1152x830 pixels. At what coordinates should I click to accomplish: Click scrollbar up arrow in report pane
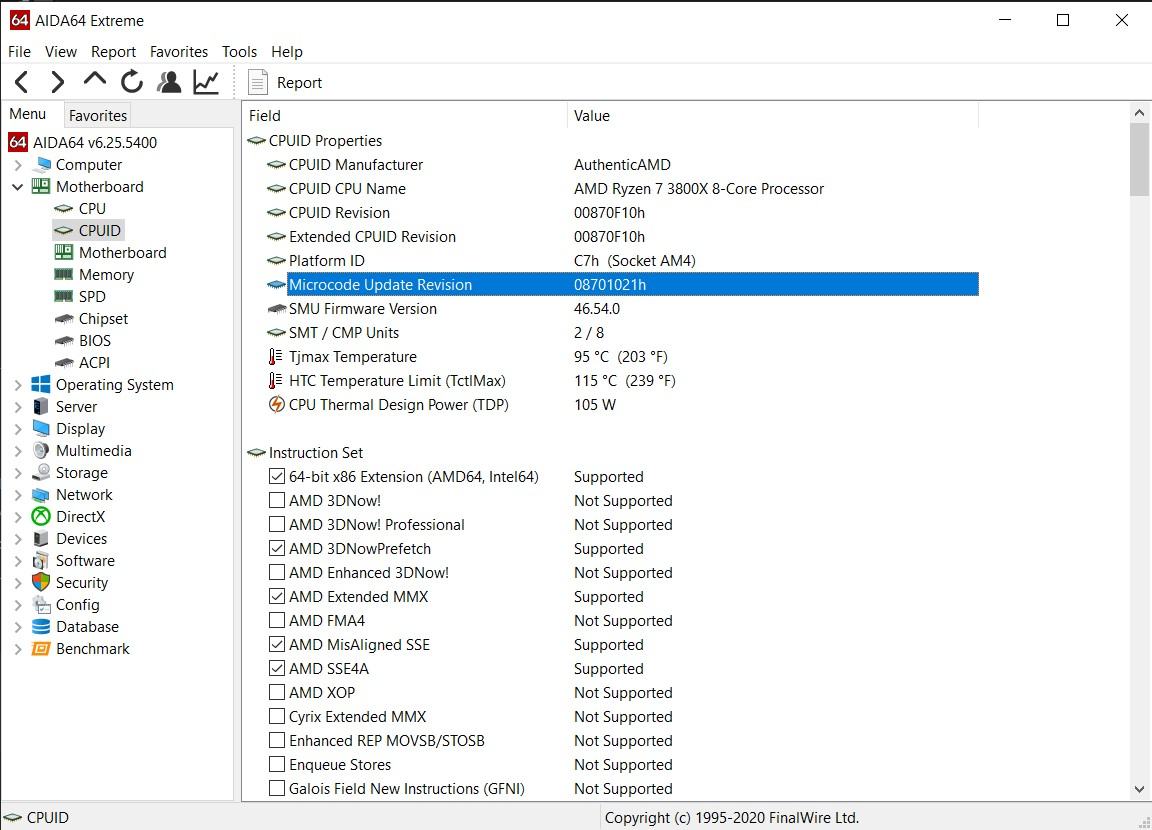click(1139, 112)
